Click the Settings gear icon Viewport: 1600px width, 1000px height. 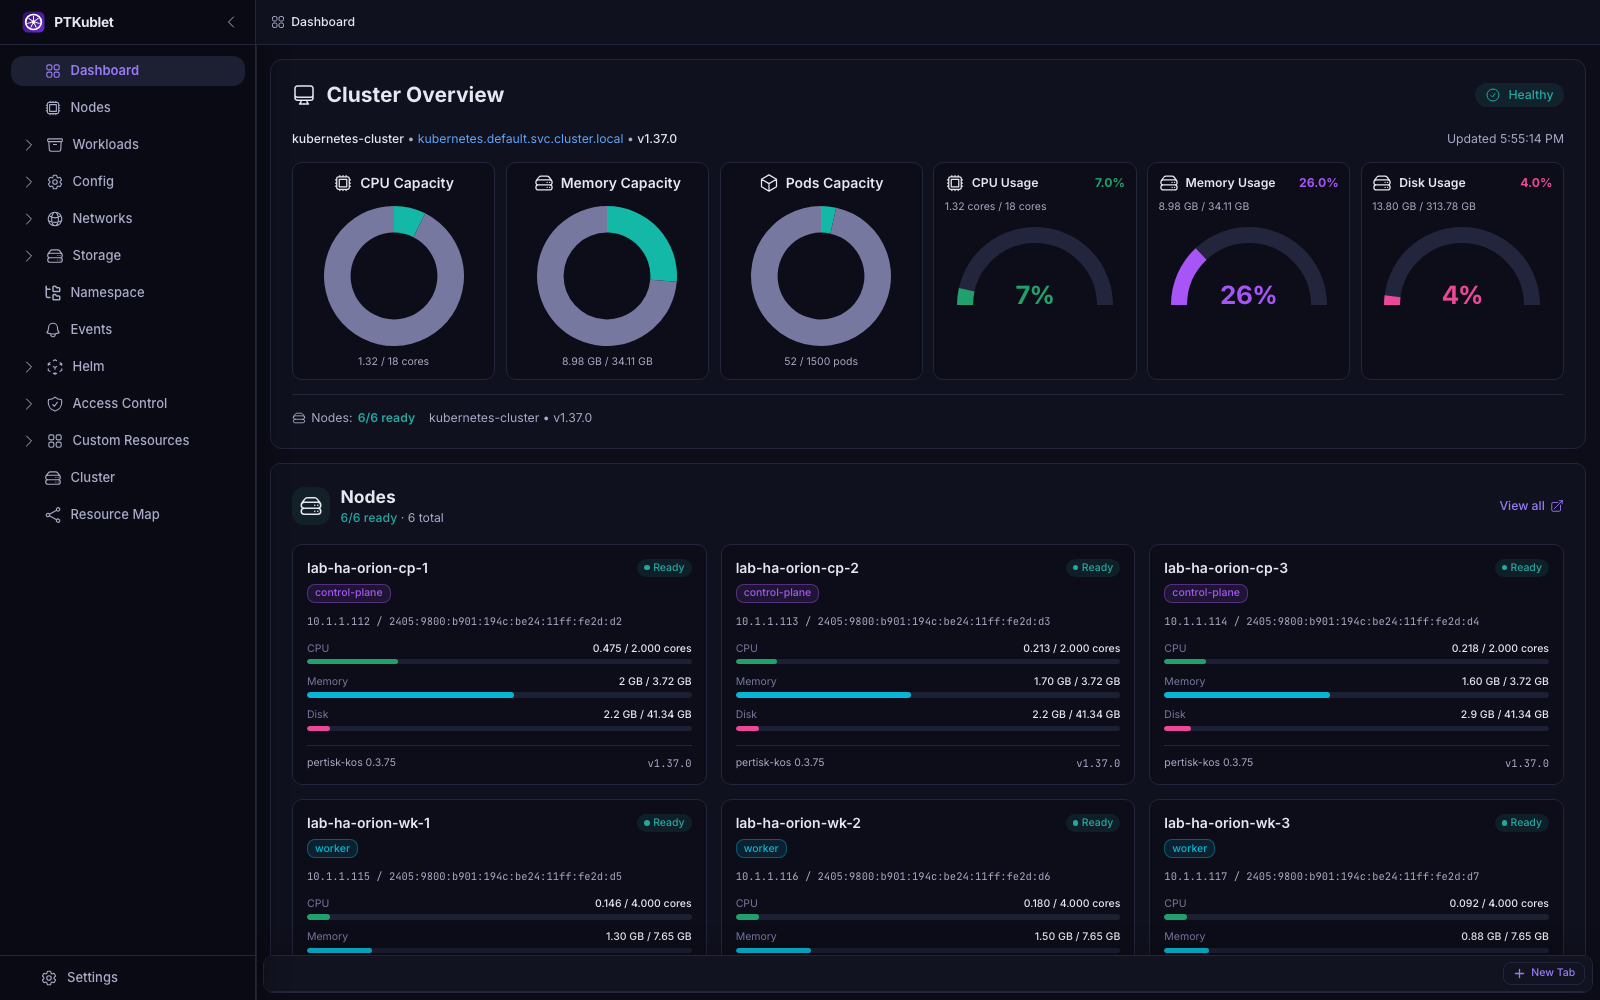(x=49, y=978)
